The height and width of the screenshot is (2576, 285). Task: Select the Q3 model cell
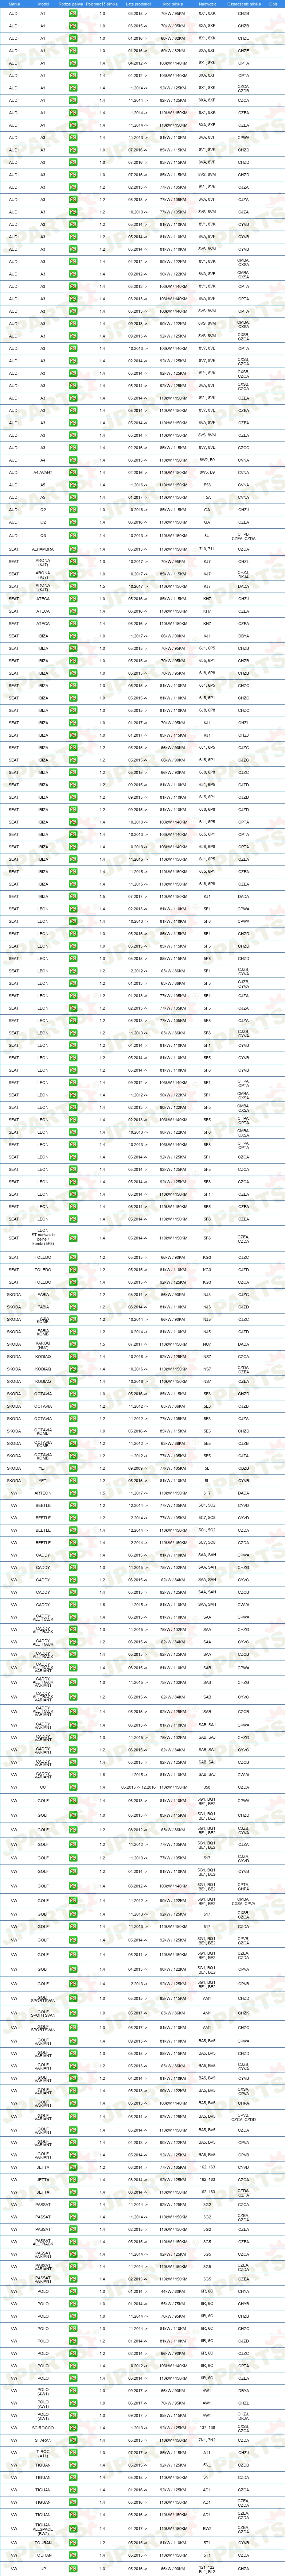pyautogui.click(x=43, y=536)
